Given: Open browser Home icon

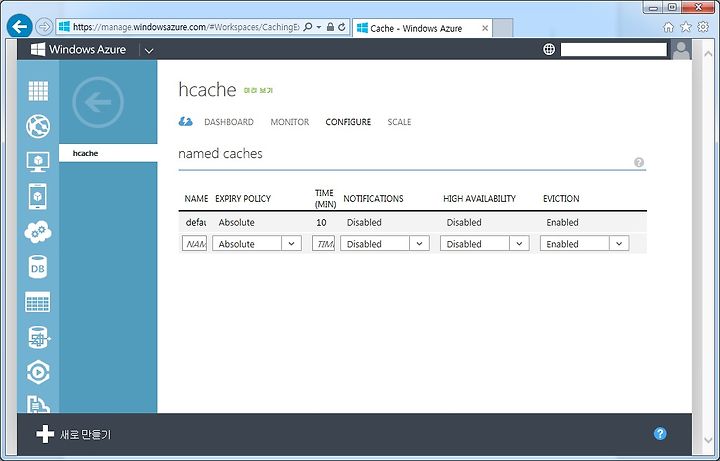Looking at the screenshot, I should [x=668, y=28].
